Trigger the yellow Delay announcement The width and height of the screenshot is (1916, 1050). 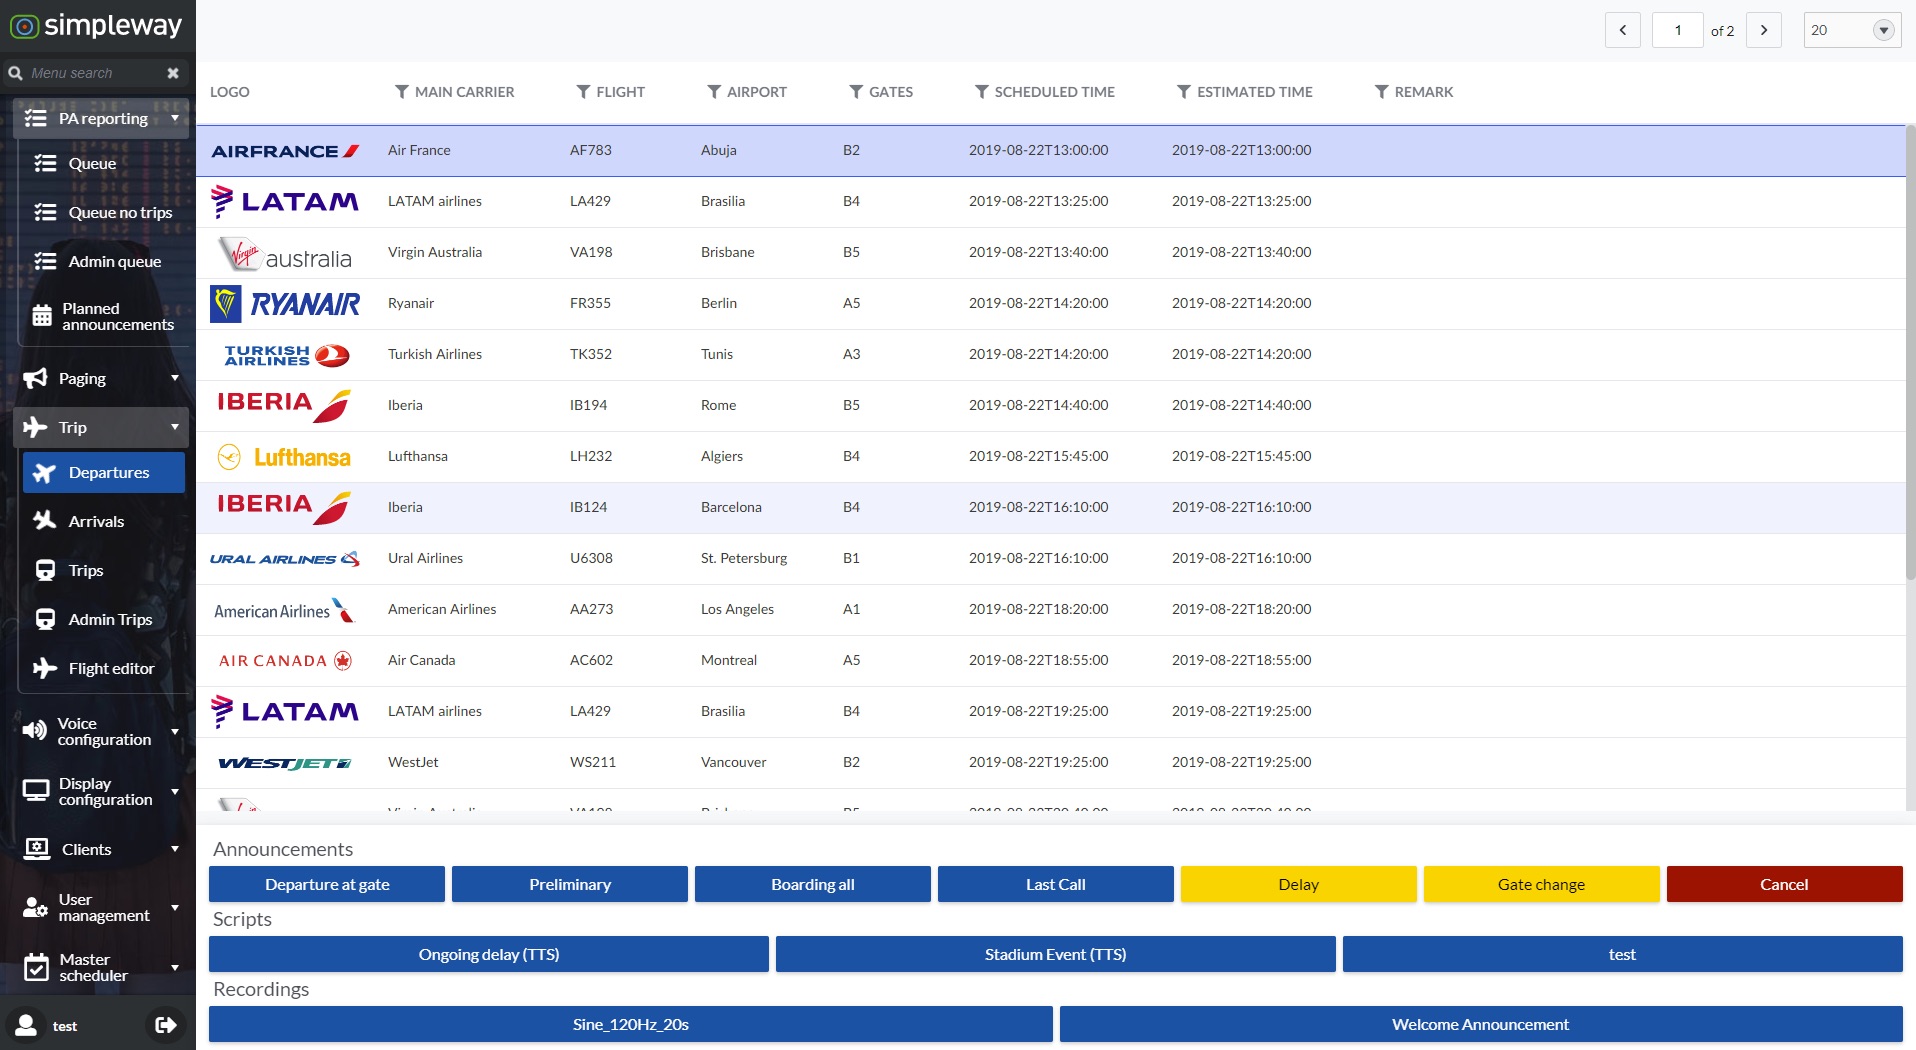point(1298,884)
